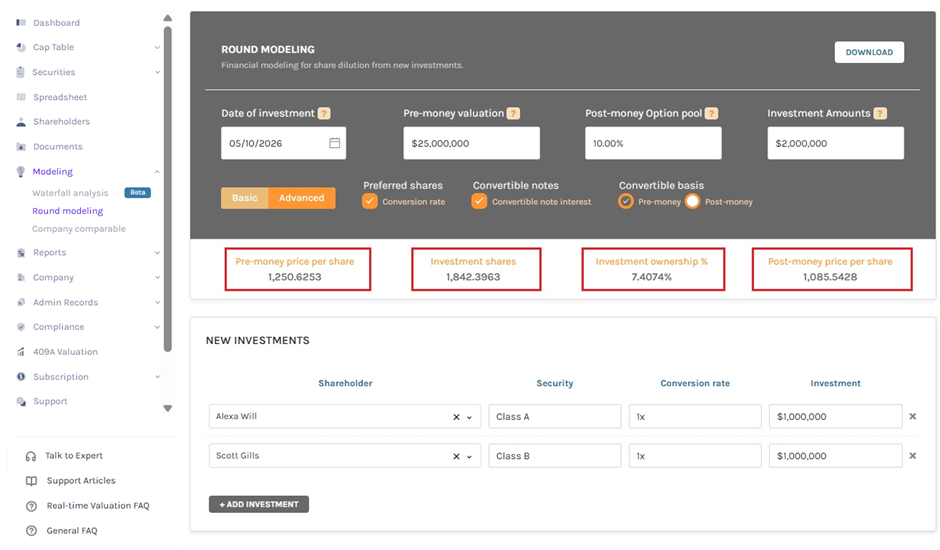Screen dimensions: 940x550
Task: Open the Scott Gills shareholder dropdown arrow
Action: [x=469, y=457]
